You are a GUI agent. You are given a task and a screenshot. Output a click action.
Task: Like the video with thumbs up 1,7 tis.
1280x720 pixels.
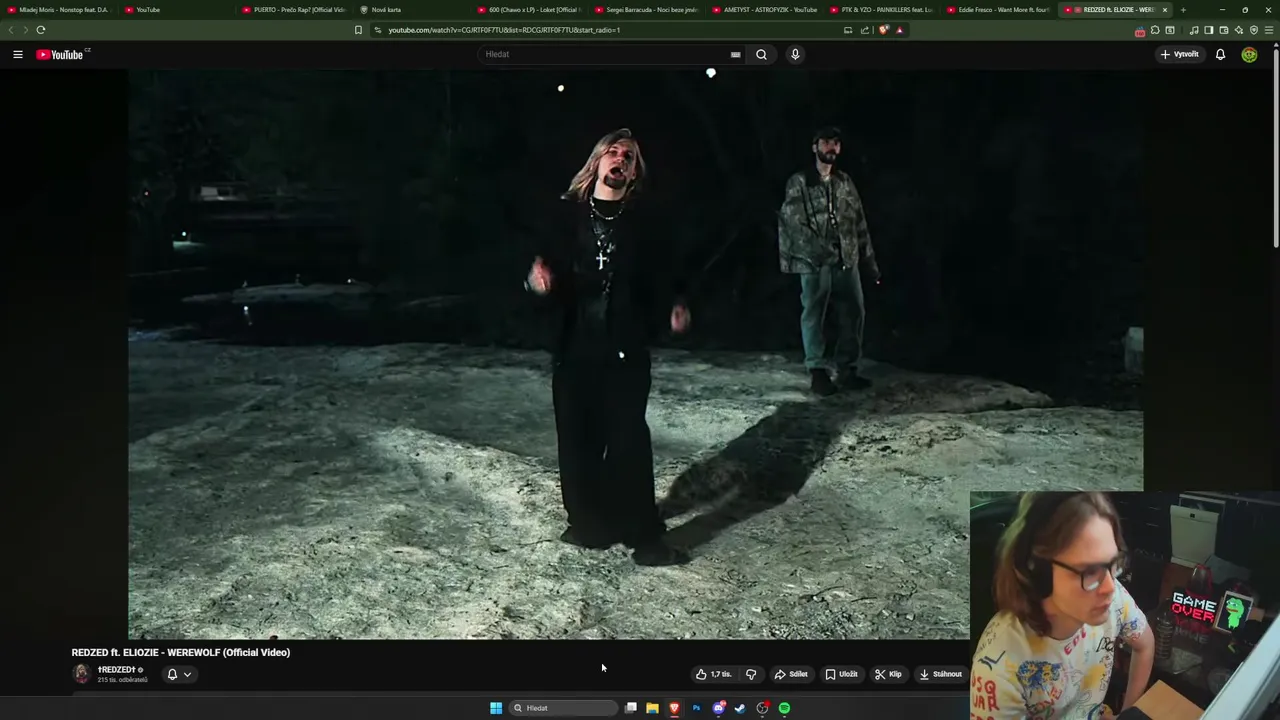[x=714, y=674]
